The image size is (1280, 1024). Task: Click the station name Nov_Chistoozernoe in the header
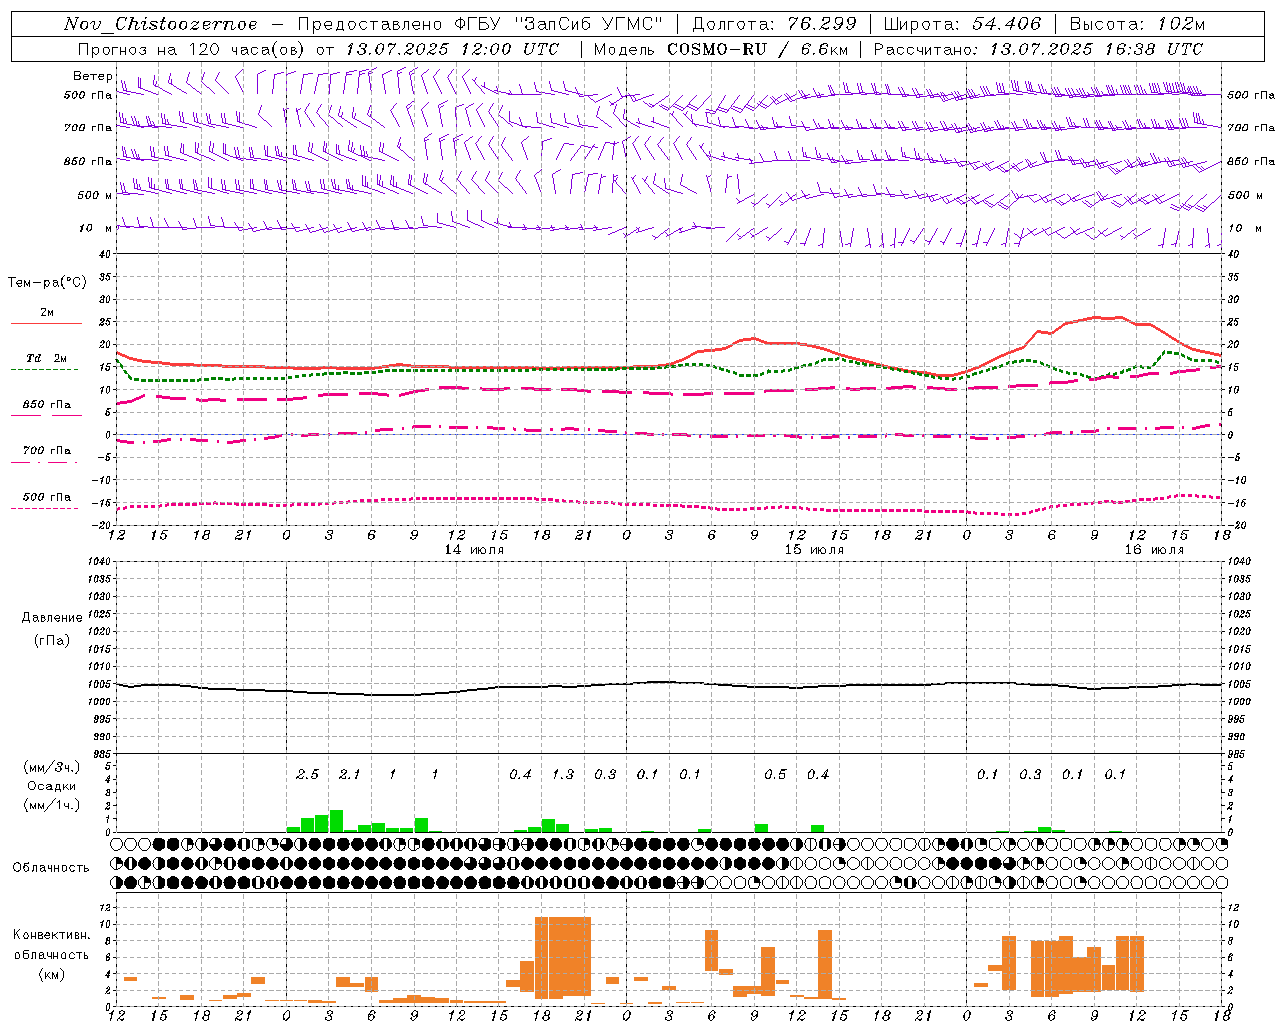pyautogui.click(x=161, y=24)
